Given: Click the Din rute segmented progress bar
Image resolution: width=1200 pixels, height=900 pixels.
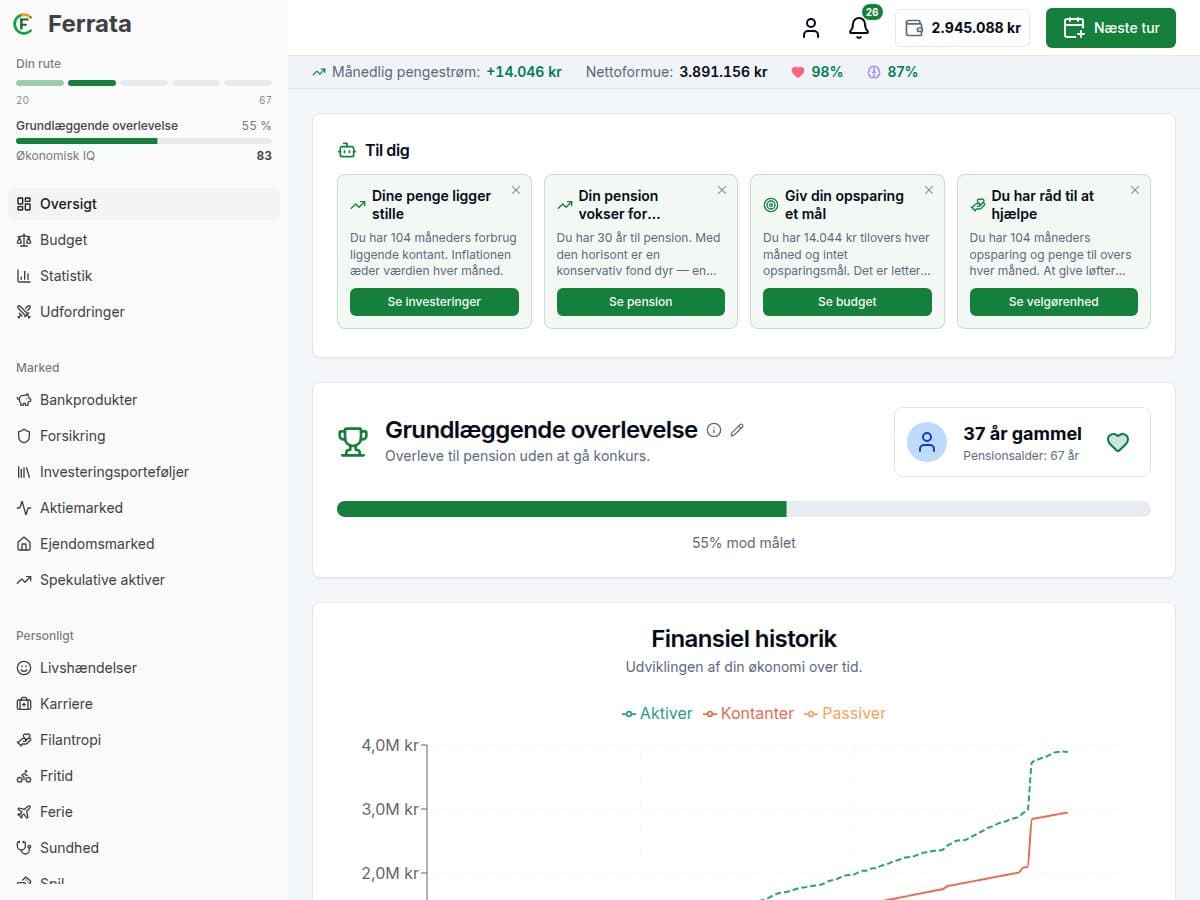Looking at the screenshot, I should tap(144, 83).
